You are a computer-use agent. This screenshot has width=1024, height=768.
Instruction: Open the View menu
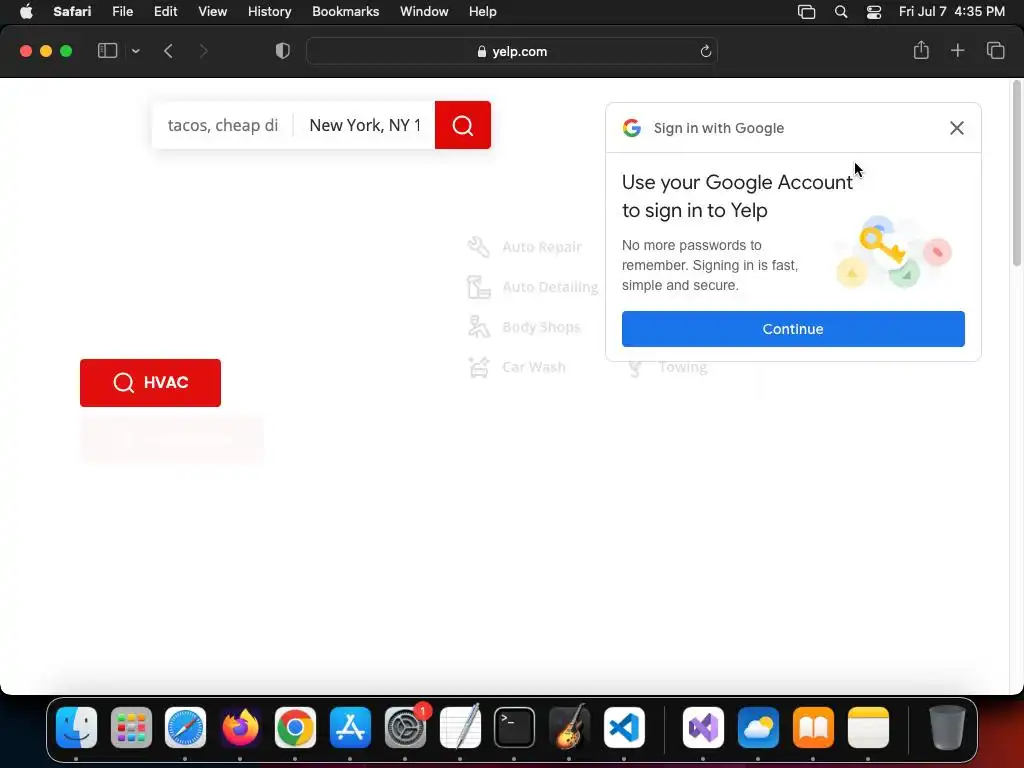point(212,11)
